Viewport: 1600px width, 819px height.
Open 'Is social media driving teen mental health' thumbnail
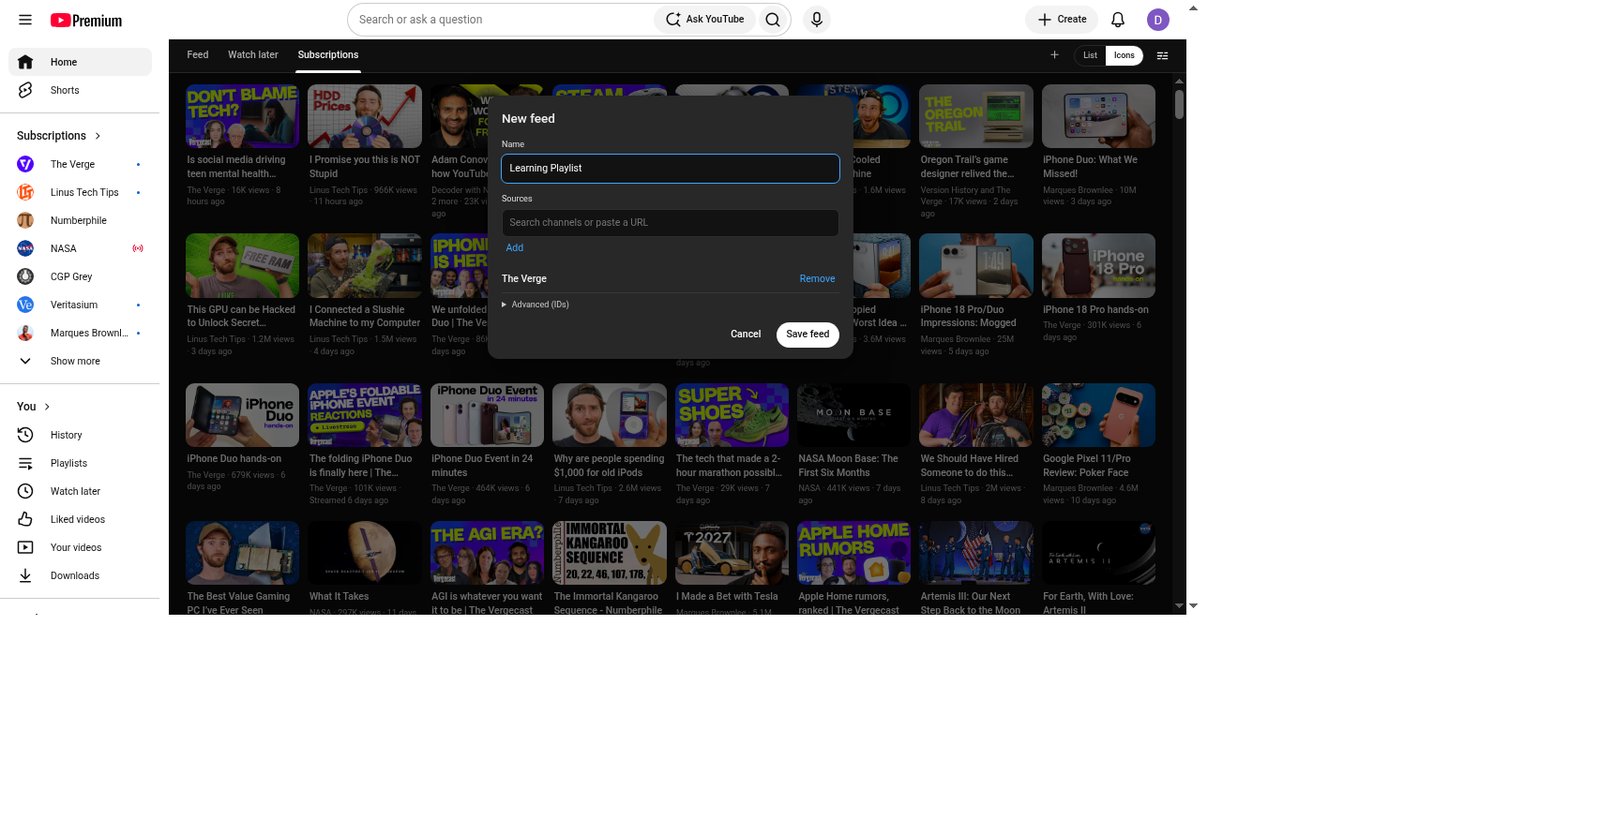coord(242,116)
